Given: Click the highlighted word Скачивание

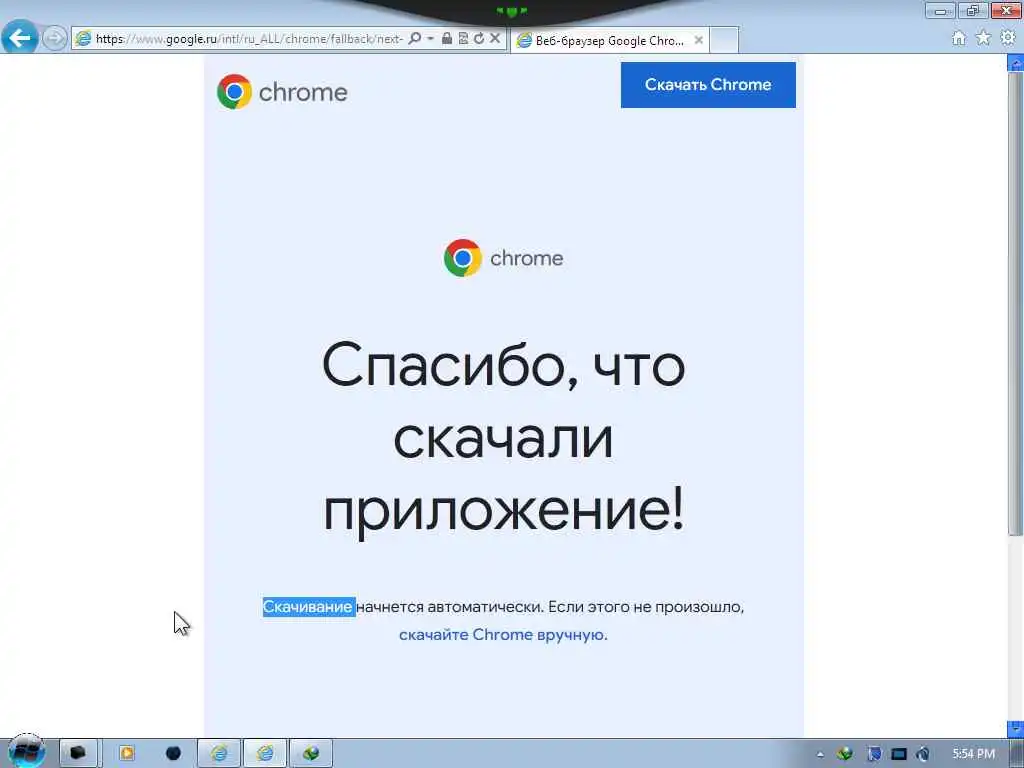Looking at the screenshot, I should point(309,607).
